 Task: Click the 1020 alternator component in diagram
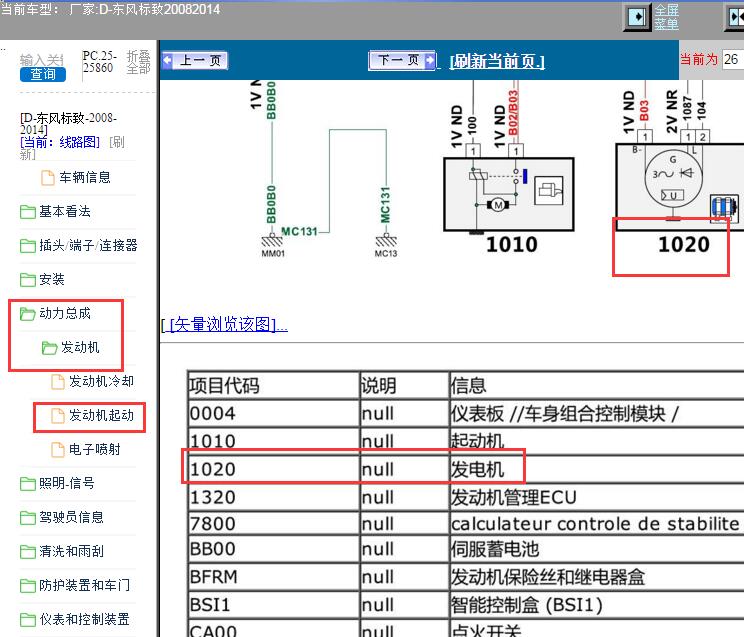pyautogui.click(x=679, y=187)
